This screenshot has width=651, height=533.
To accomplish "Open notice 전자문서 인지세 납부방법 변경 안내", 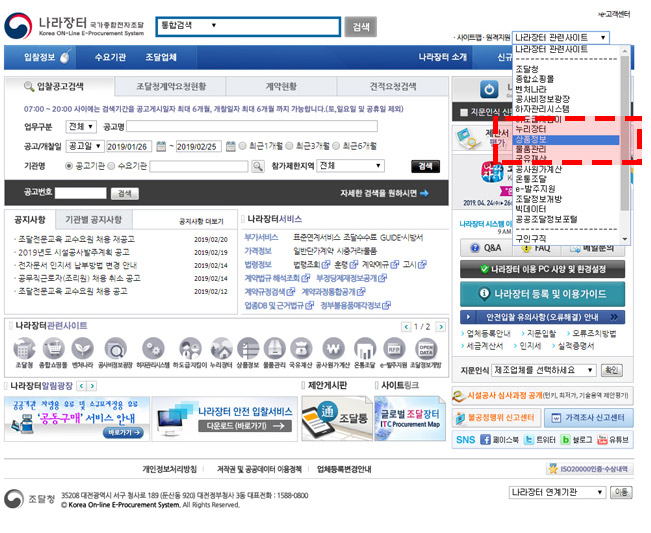I will pos(78,265).
